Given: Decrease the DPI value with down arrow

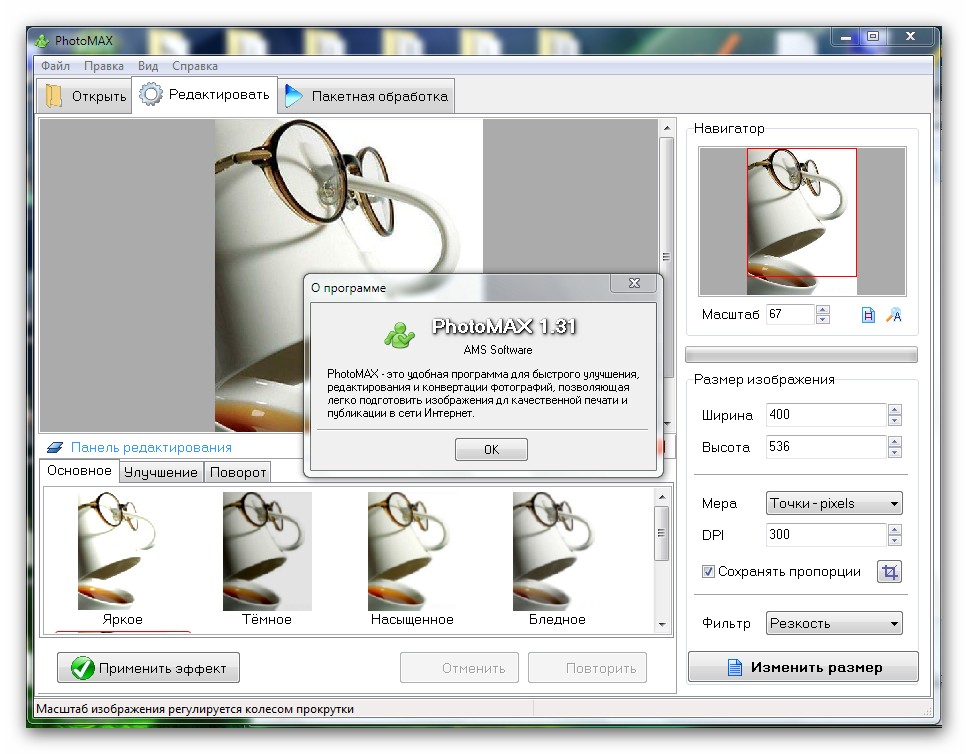Looking at the screenshot, I should click(894, 540).
